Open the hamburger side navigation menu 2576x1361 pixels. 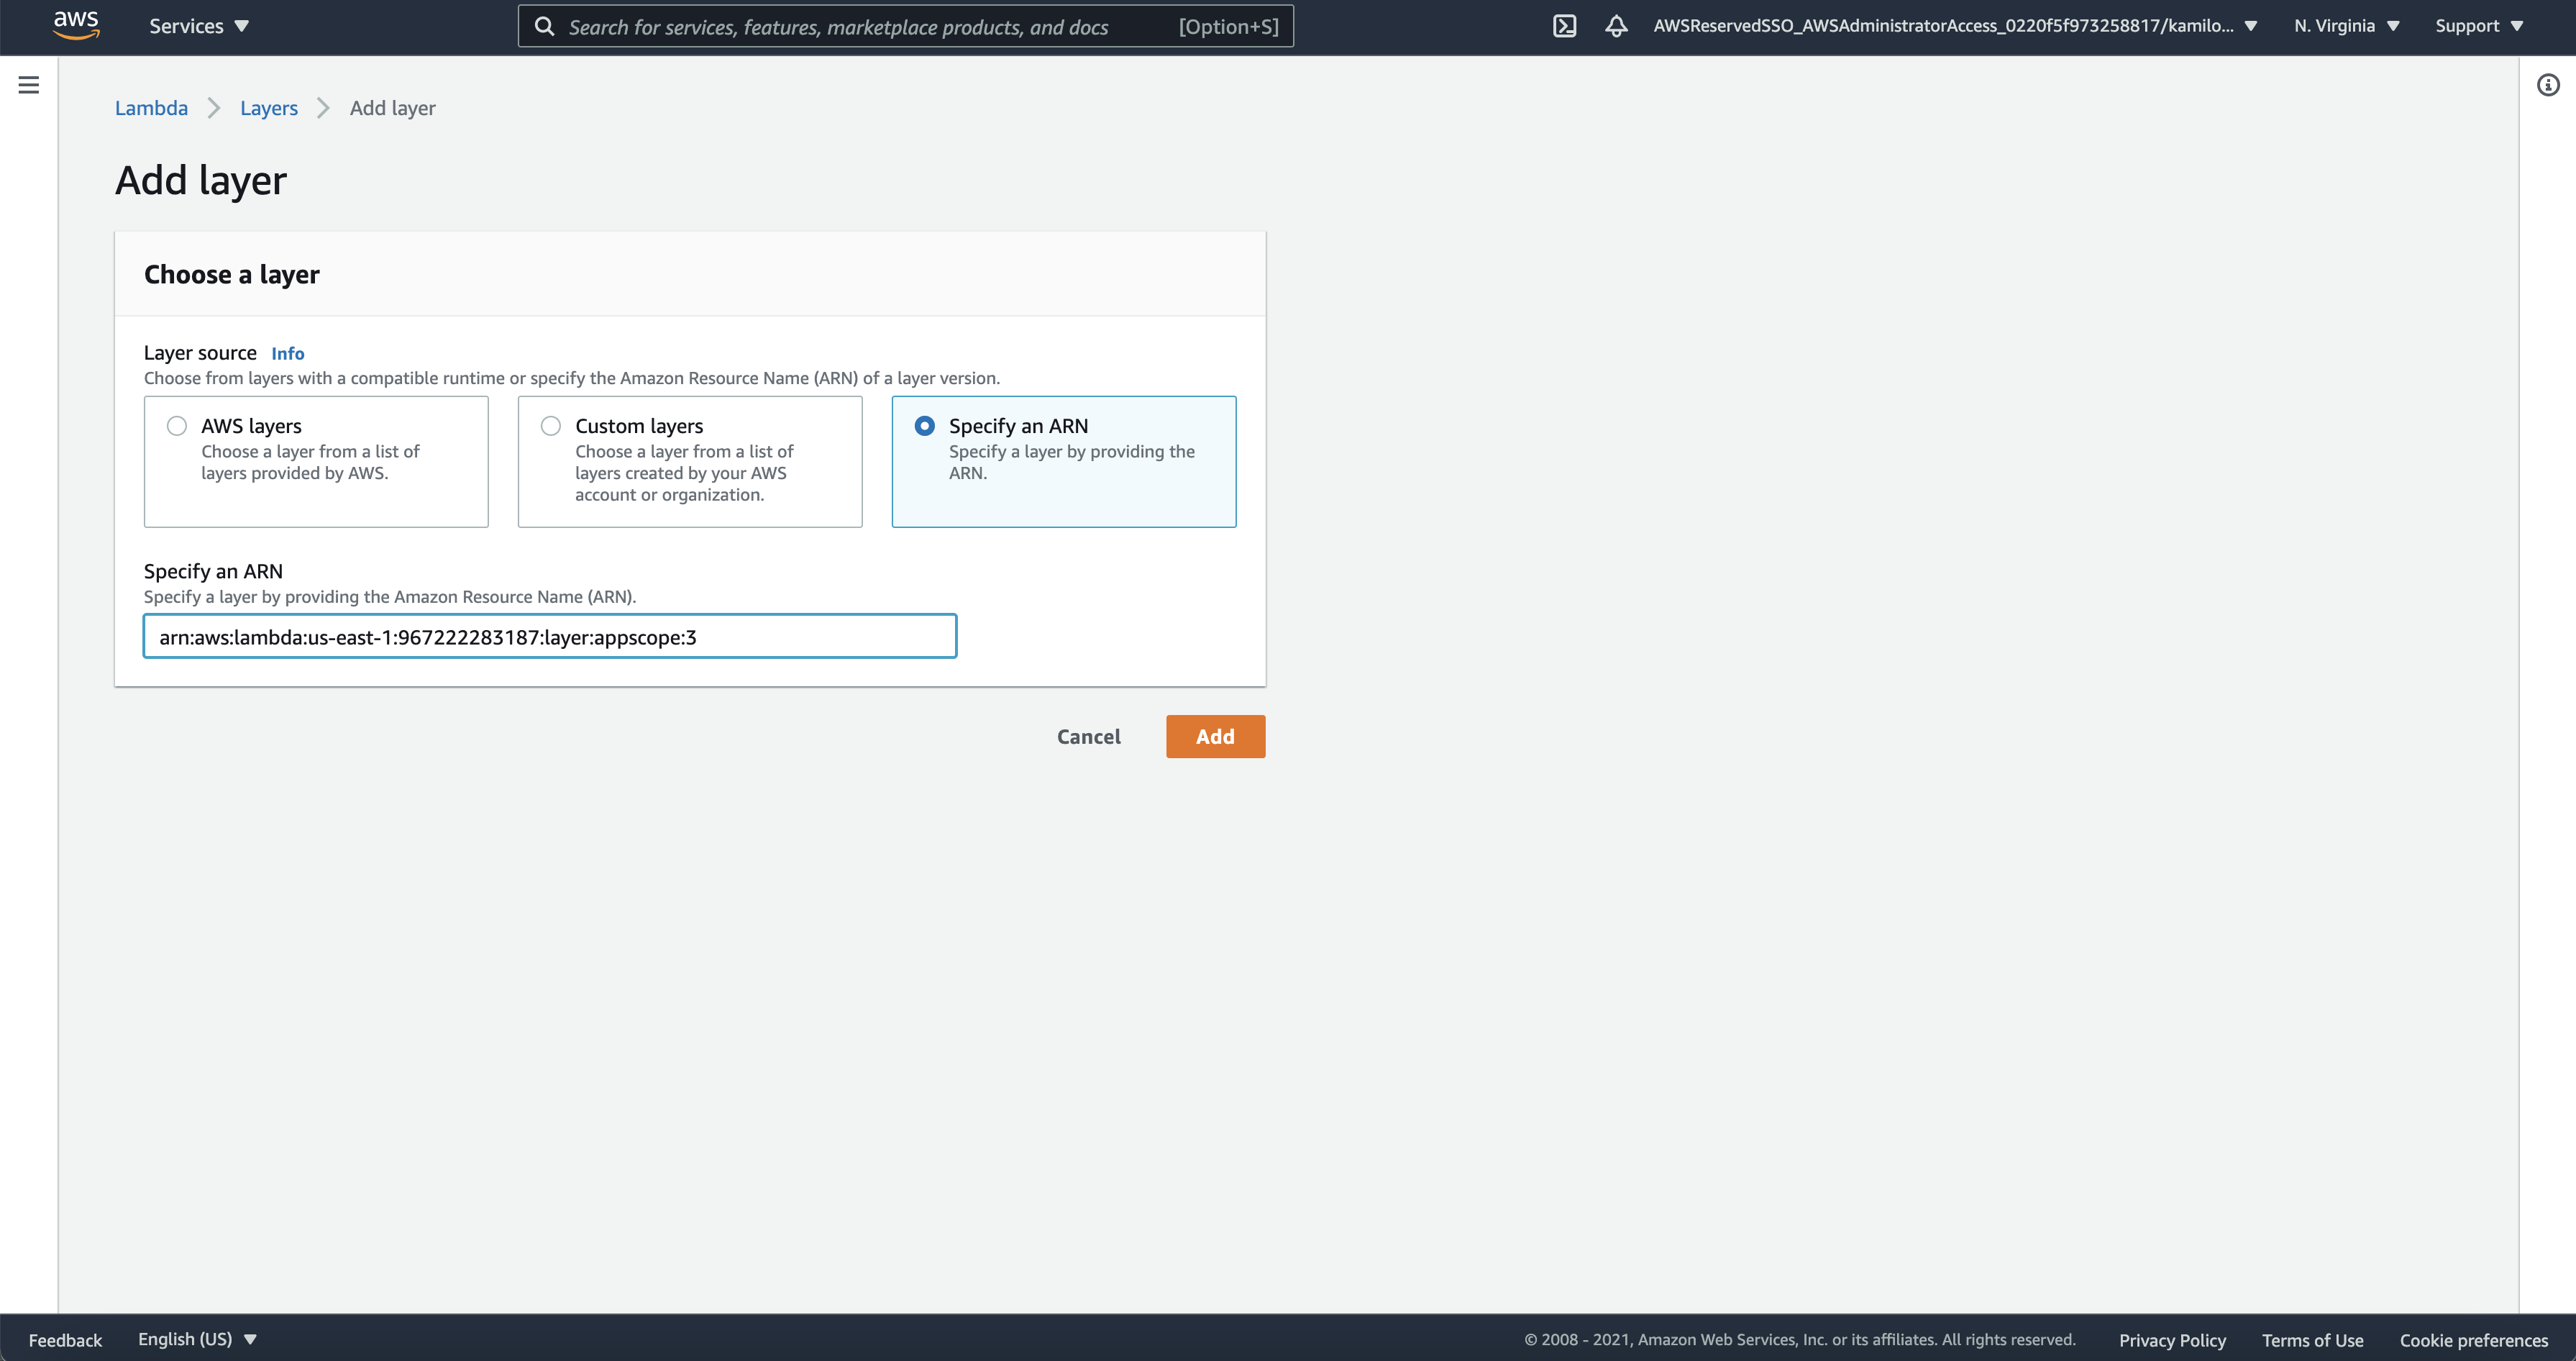pos(29,85)
